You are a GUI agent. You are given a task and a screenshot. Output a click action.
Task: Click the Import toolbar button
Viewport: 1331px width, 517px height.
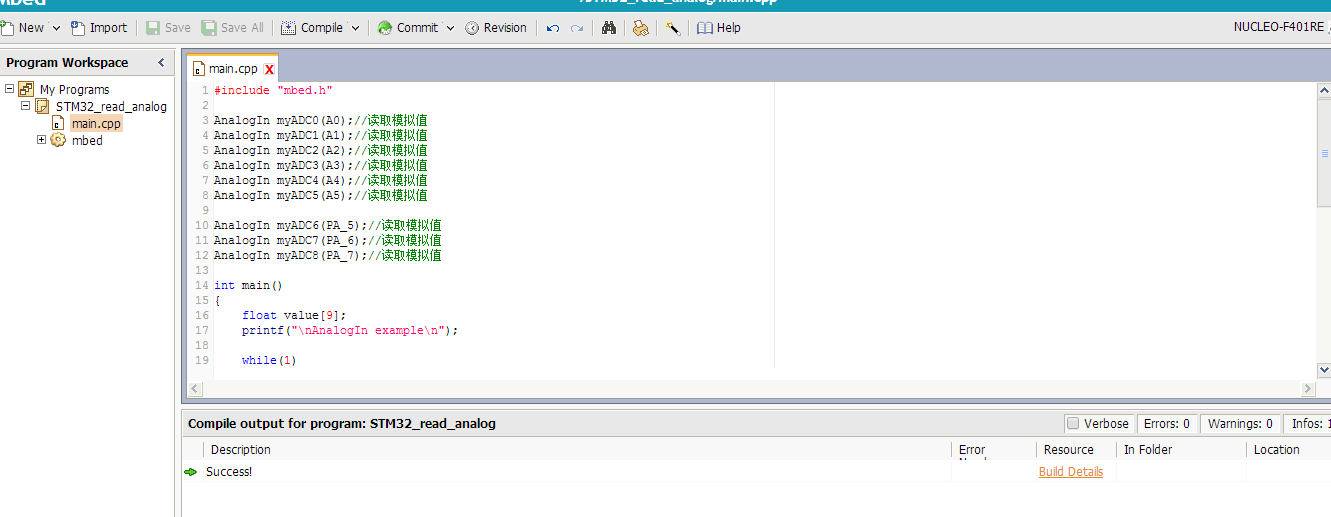[x=99, y=28]
